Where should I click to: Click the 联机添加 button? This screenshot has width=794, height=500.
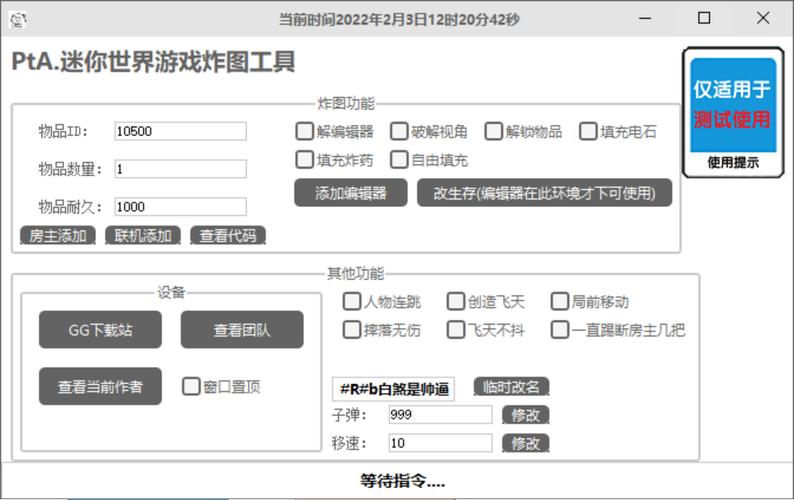[x=143, y=236]
